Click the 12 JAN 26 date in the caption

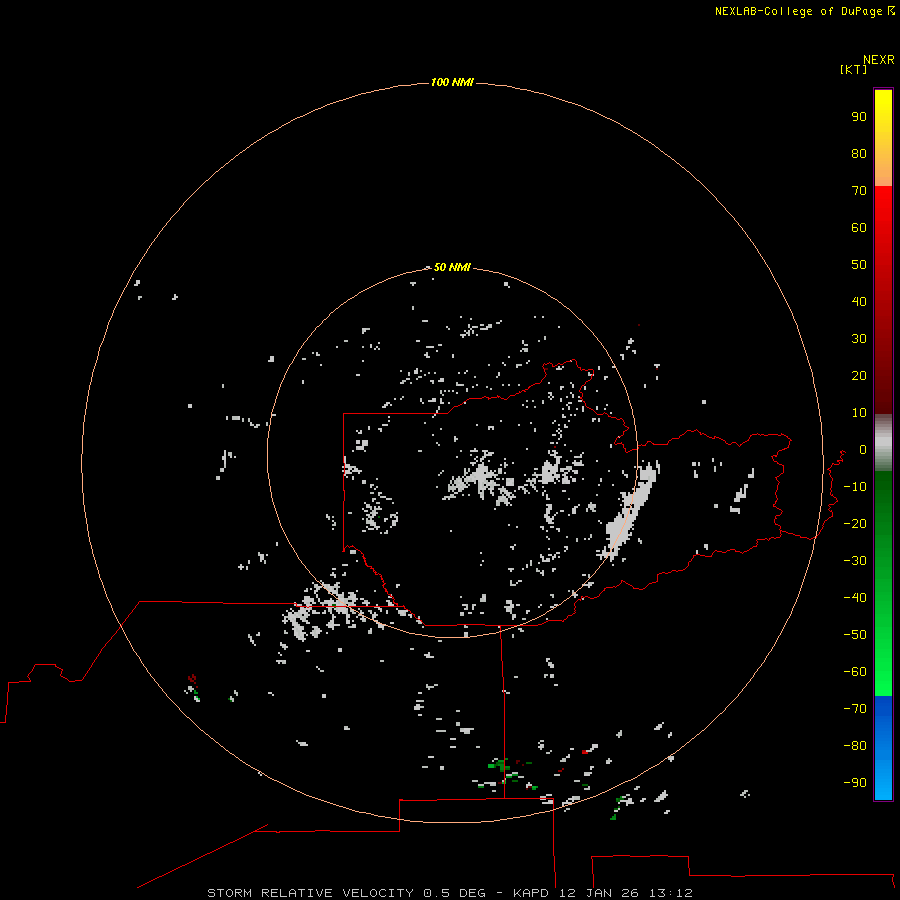[599, 893]
